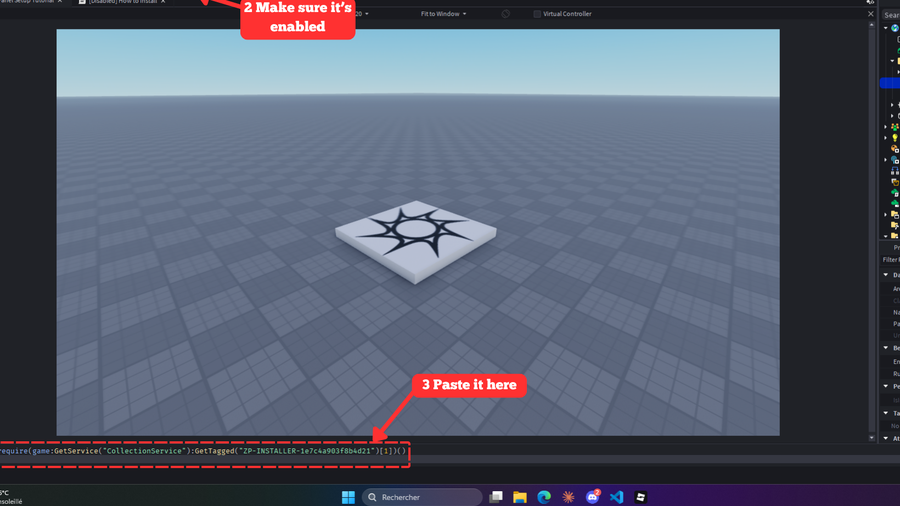Open the Windows Start menu
Image resolution: width=900 pixels, height=506 pixels.
[348, 497]
